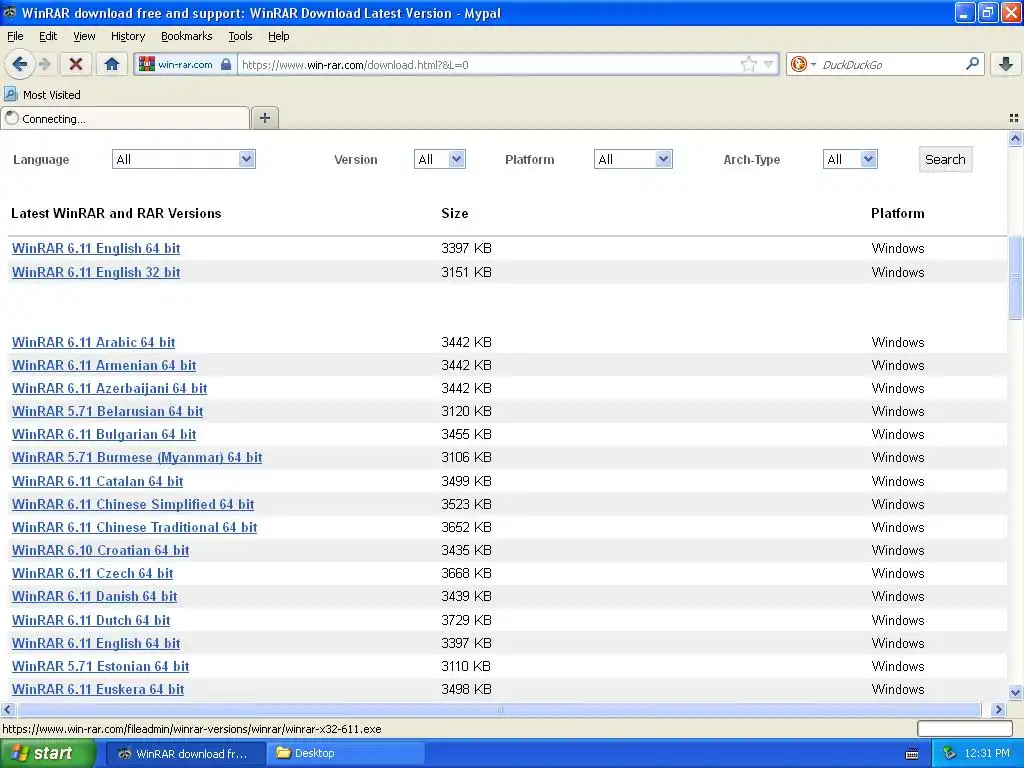Open WinRAR 6.11 Bulgarian 64 bit link
Viewport: 1024px width, 768px height.
coord(104,434)
